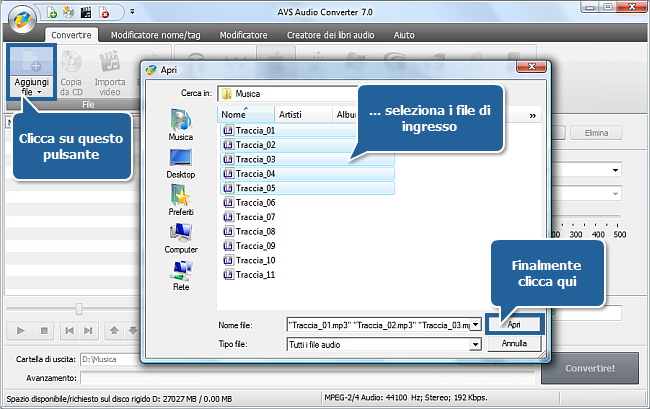Click the Copia da CD ribbon button
This screenshot has width=650, height=409.
point(71,73)
